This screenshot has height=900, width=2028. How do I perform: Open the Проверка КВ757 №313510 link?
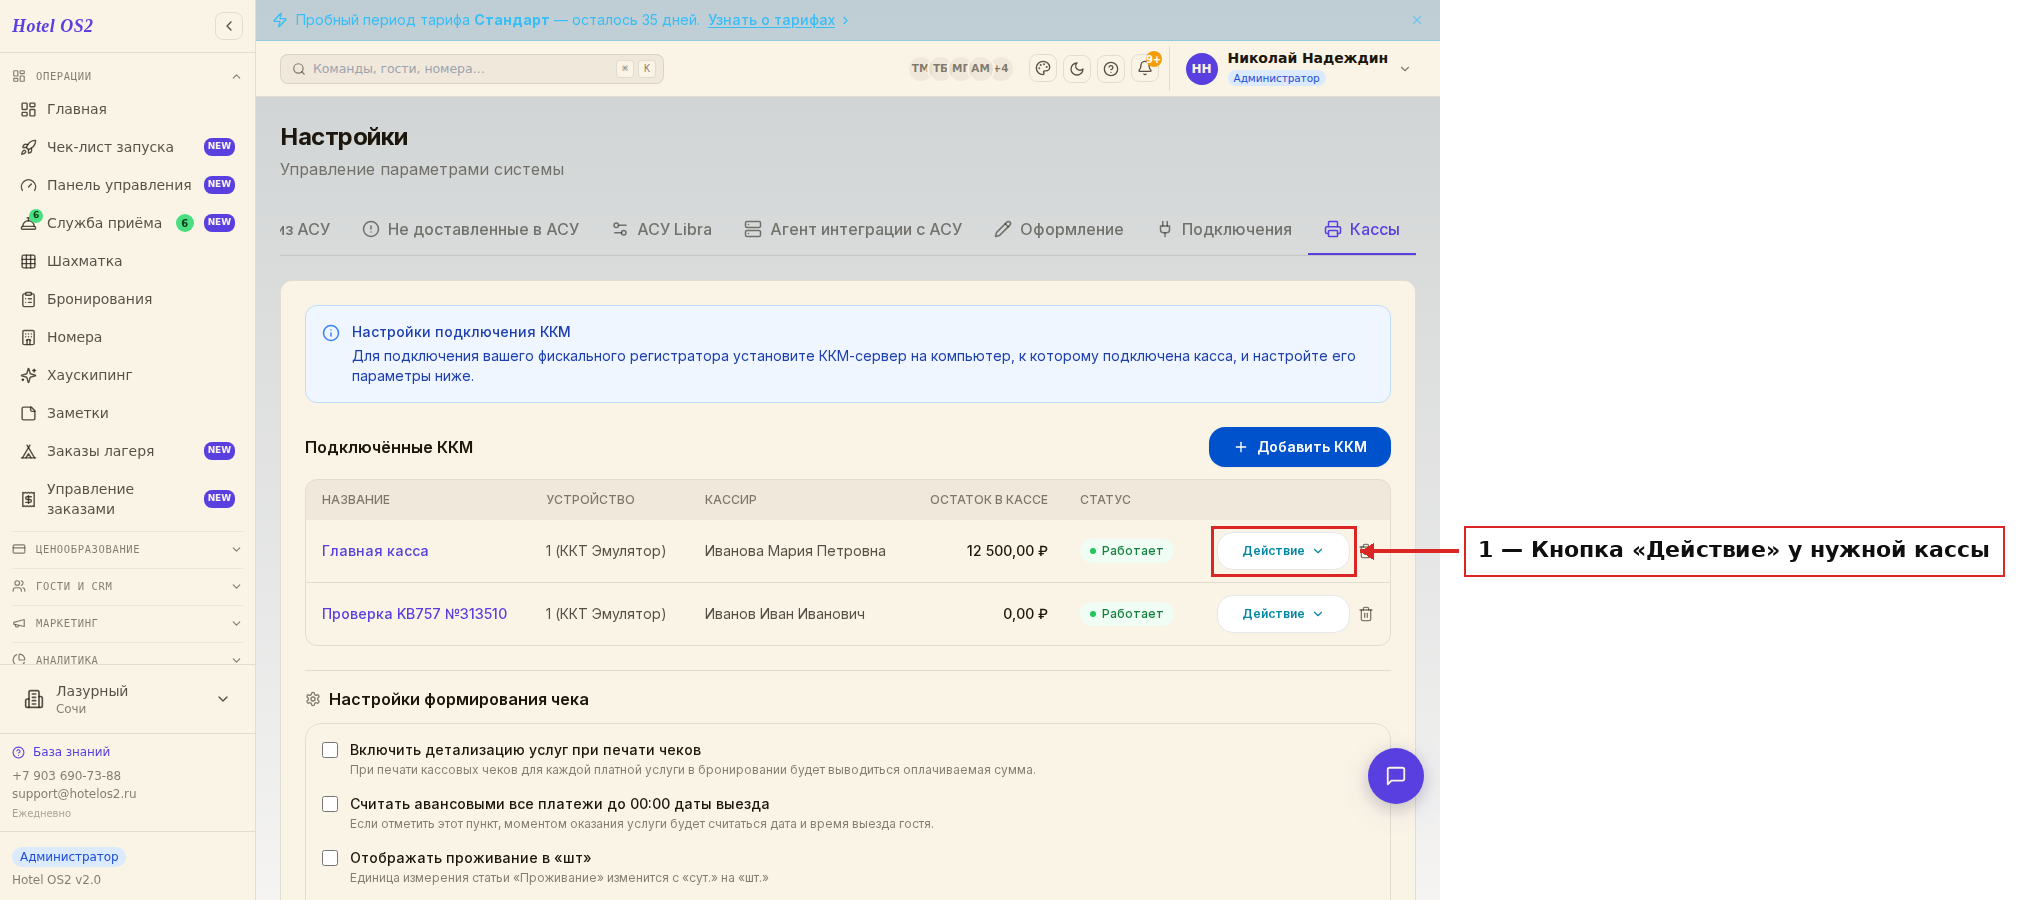pyautogui.click(x=414, y=614)
